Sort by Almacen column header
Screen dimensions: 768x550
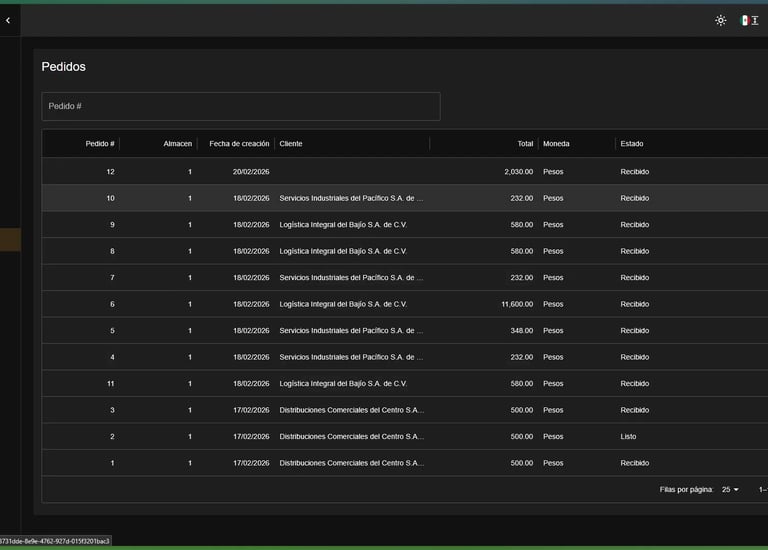178,143
